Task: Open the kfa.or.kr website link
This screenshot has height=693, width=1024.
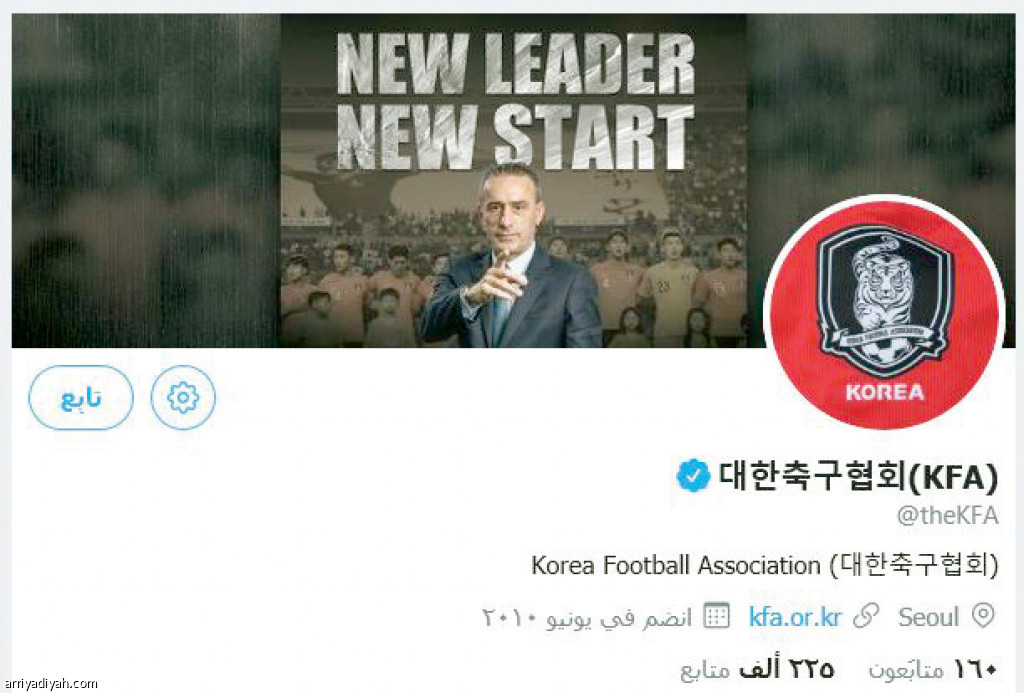Action: coord(795,617)
